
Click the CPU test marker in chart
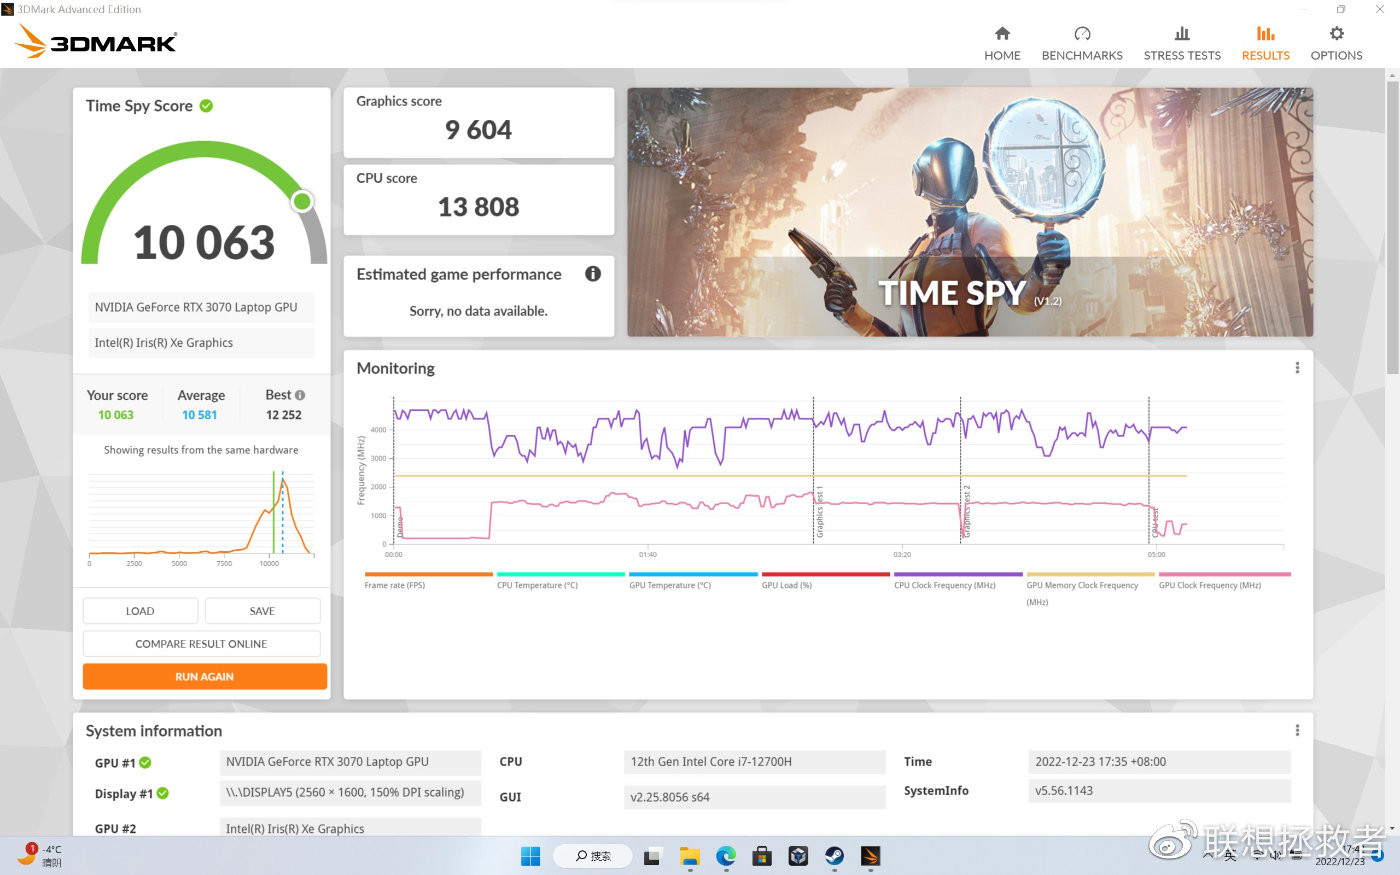click(x=1153, y=522)
